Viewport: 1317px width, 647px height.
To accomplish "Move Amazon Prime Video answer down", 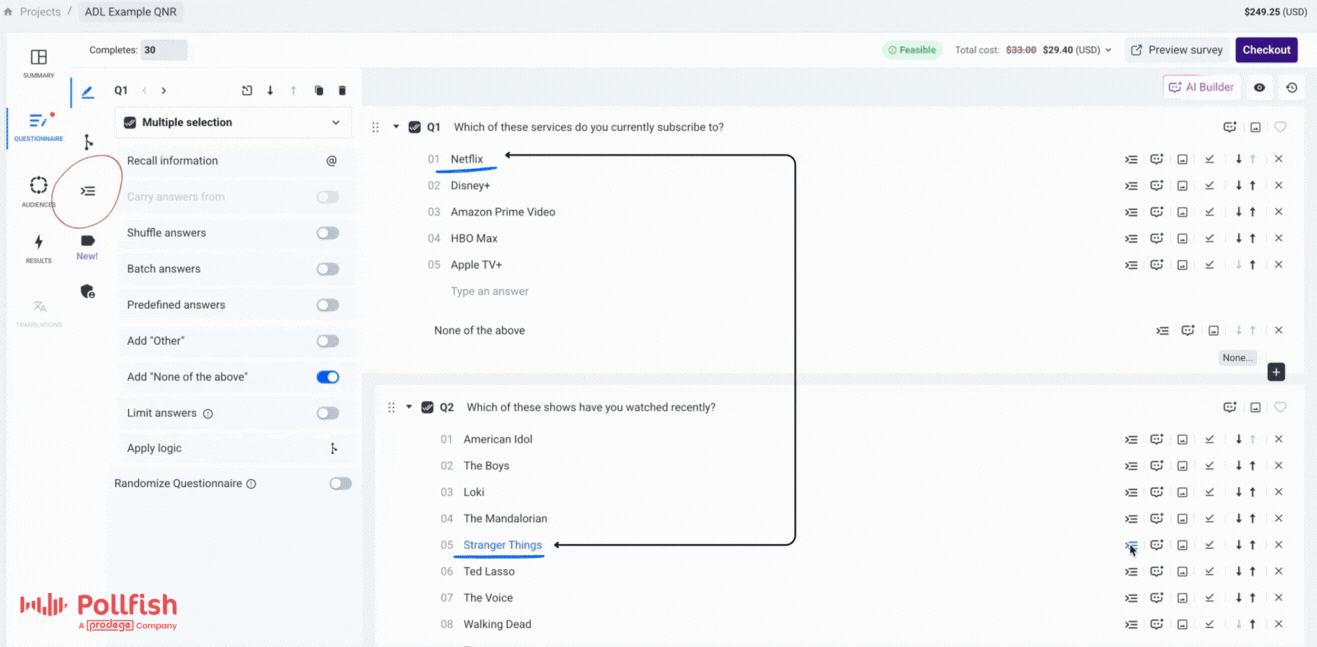I will point(1239,212).
